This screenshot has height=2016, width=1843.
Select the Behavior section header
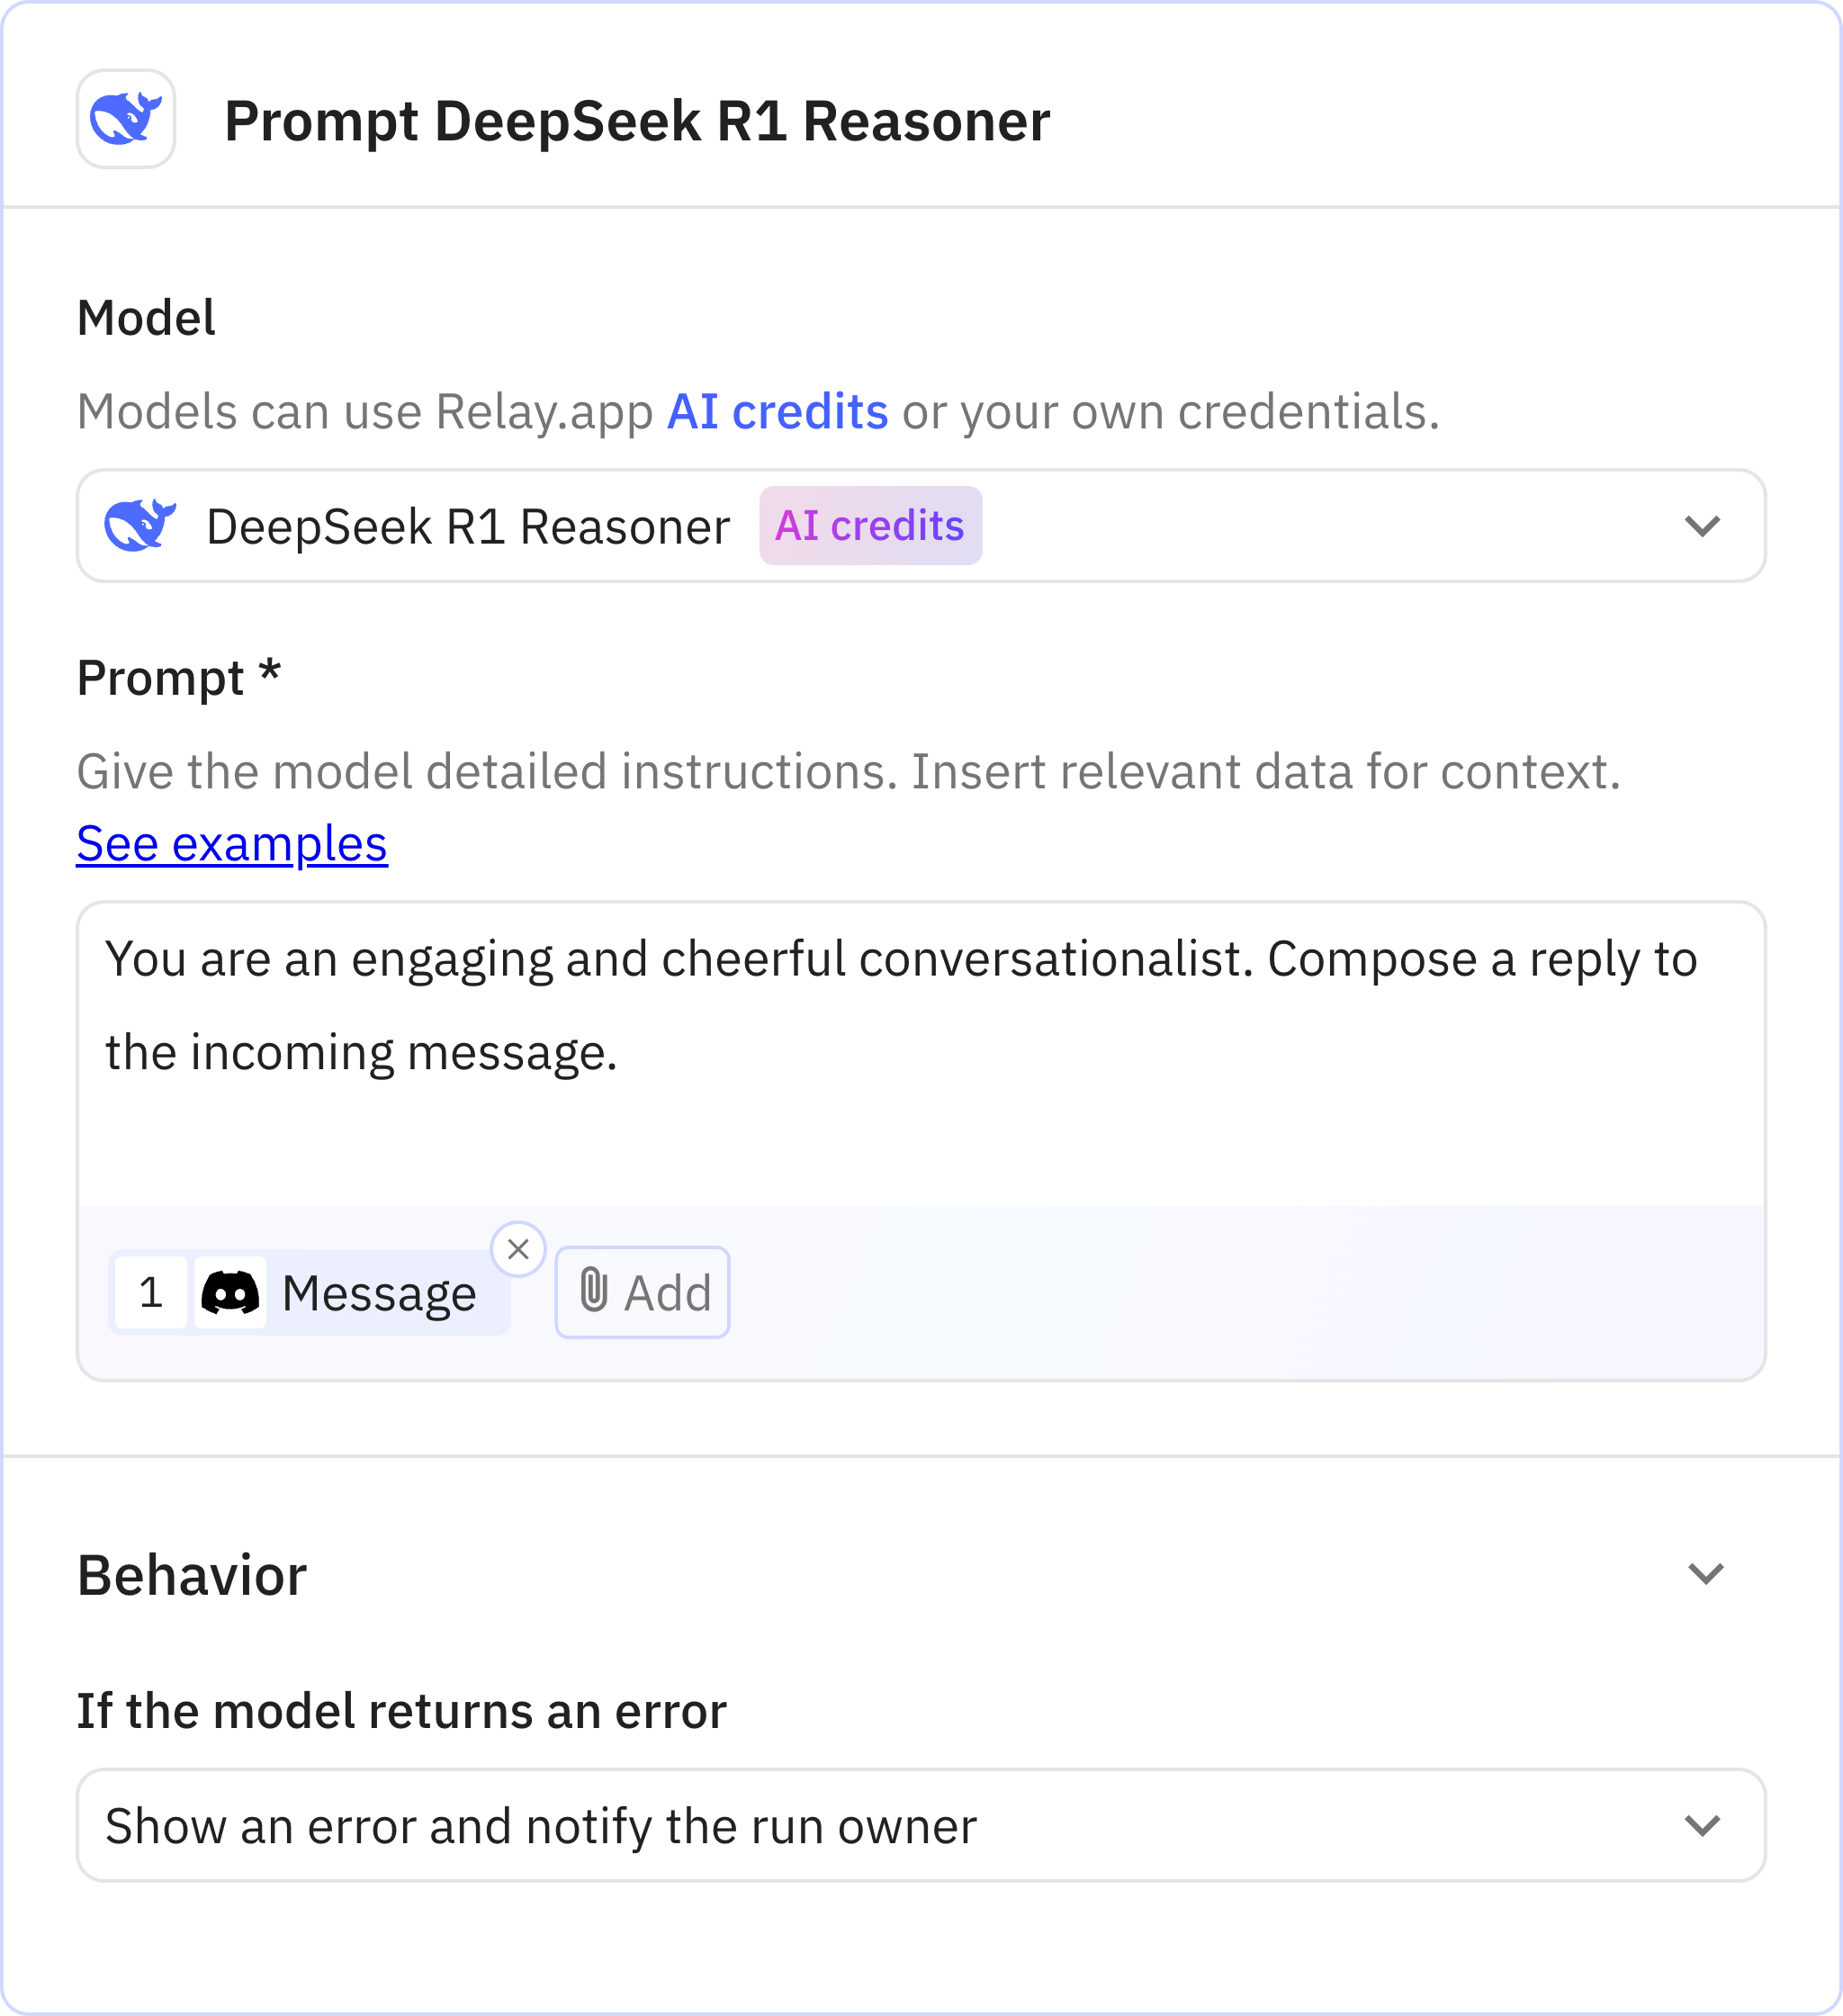(x=192, y=1575)
